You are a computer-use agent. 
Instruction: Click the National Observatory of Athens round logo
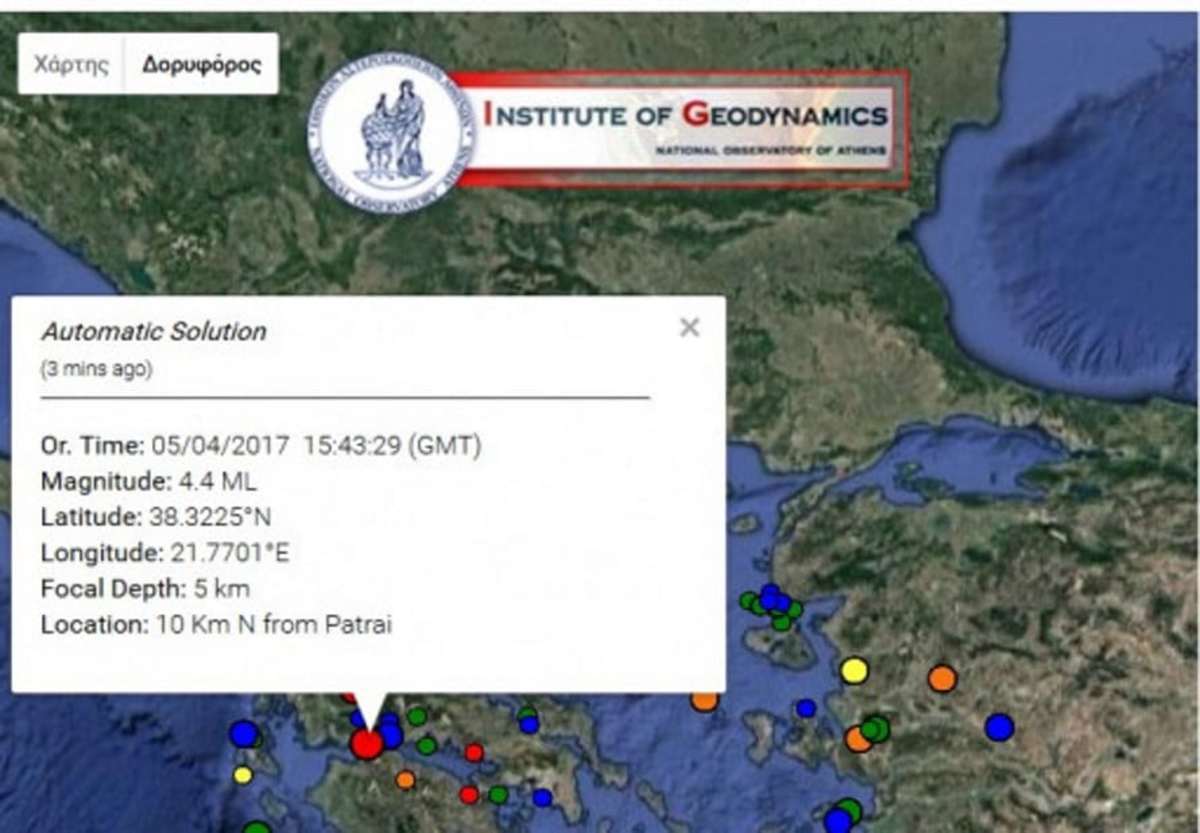coord(390,132)
